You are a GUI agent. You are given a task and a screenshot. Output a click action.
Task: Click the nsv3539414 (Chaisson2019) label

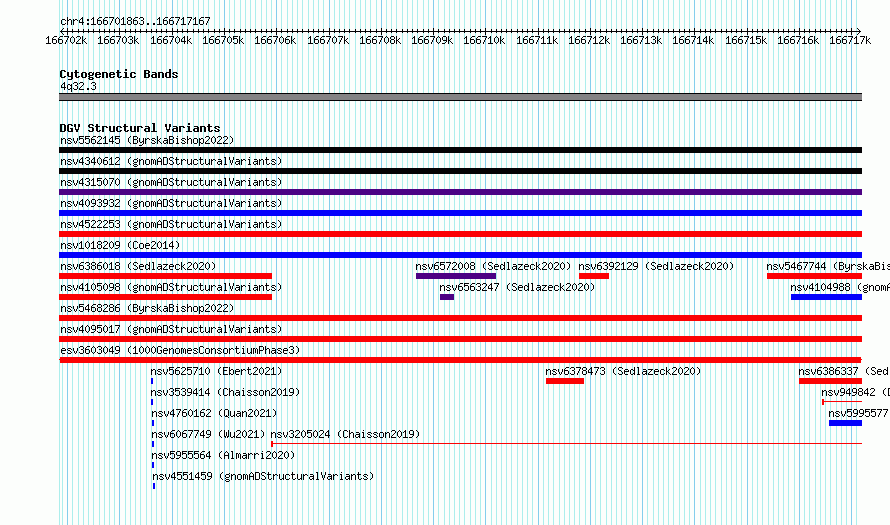(x=225, y=392)
